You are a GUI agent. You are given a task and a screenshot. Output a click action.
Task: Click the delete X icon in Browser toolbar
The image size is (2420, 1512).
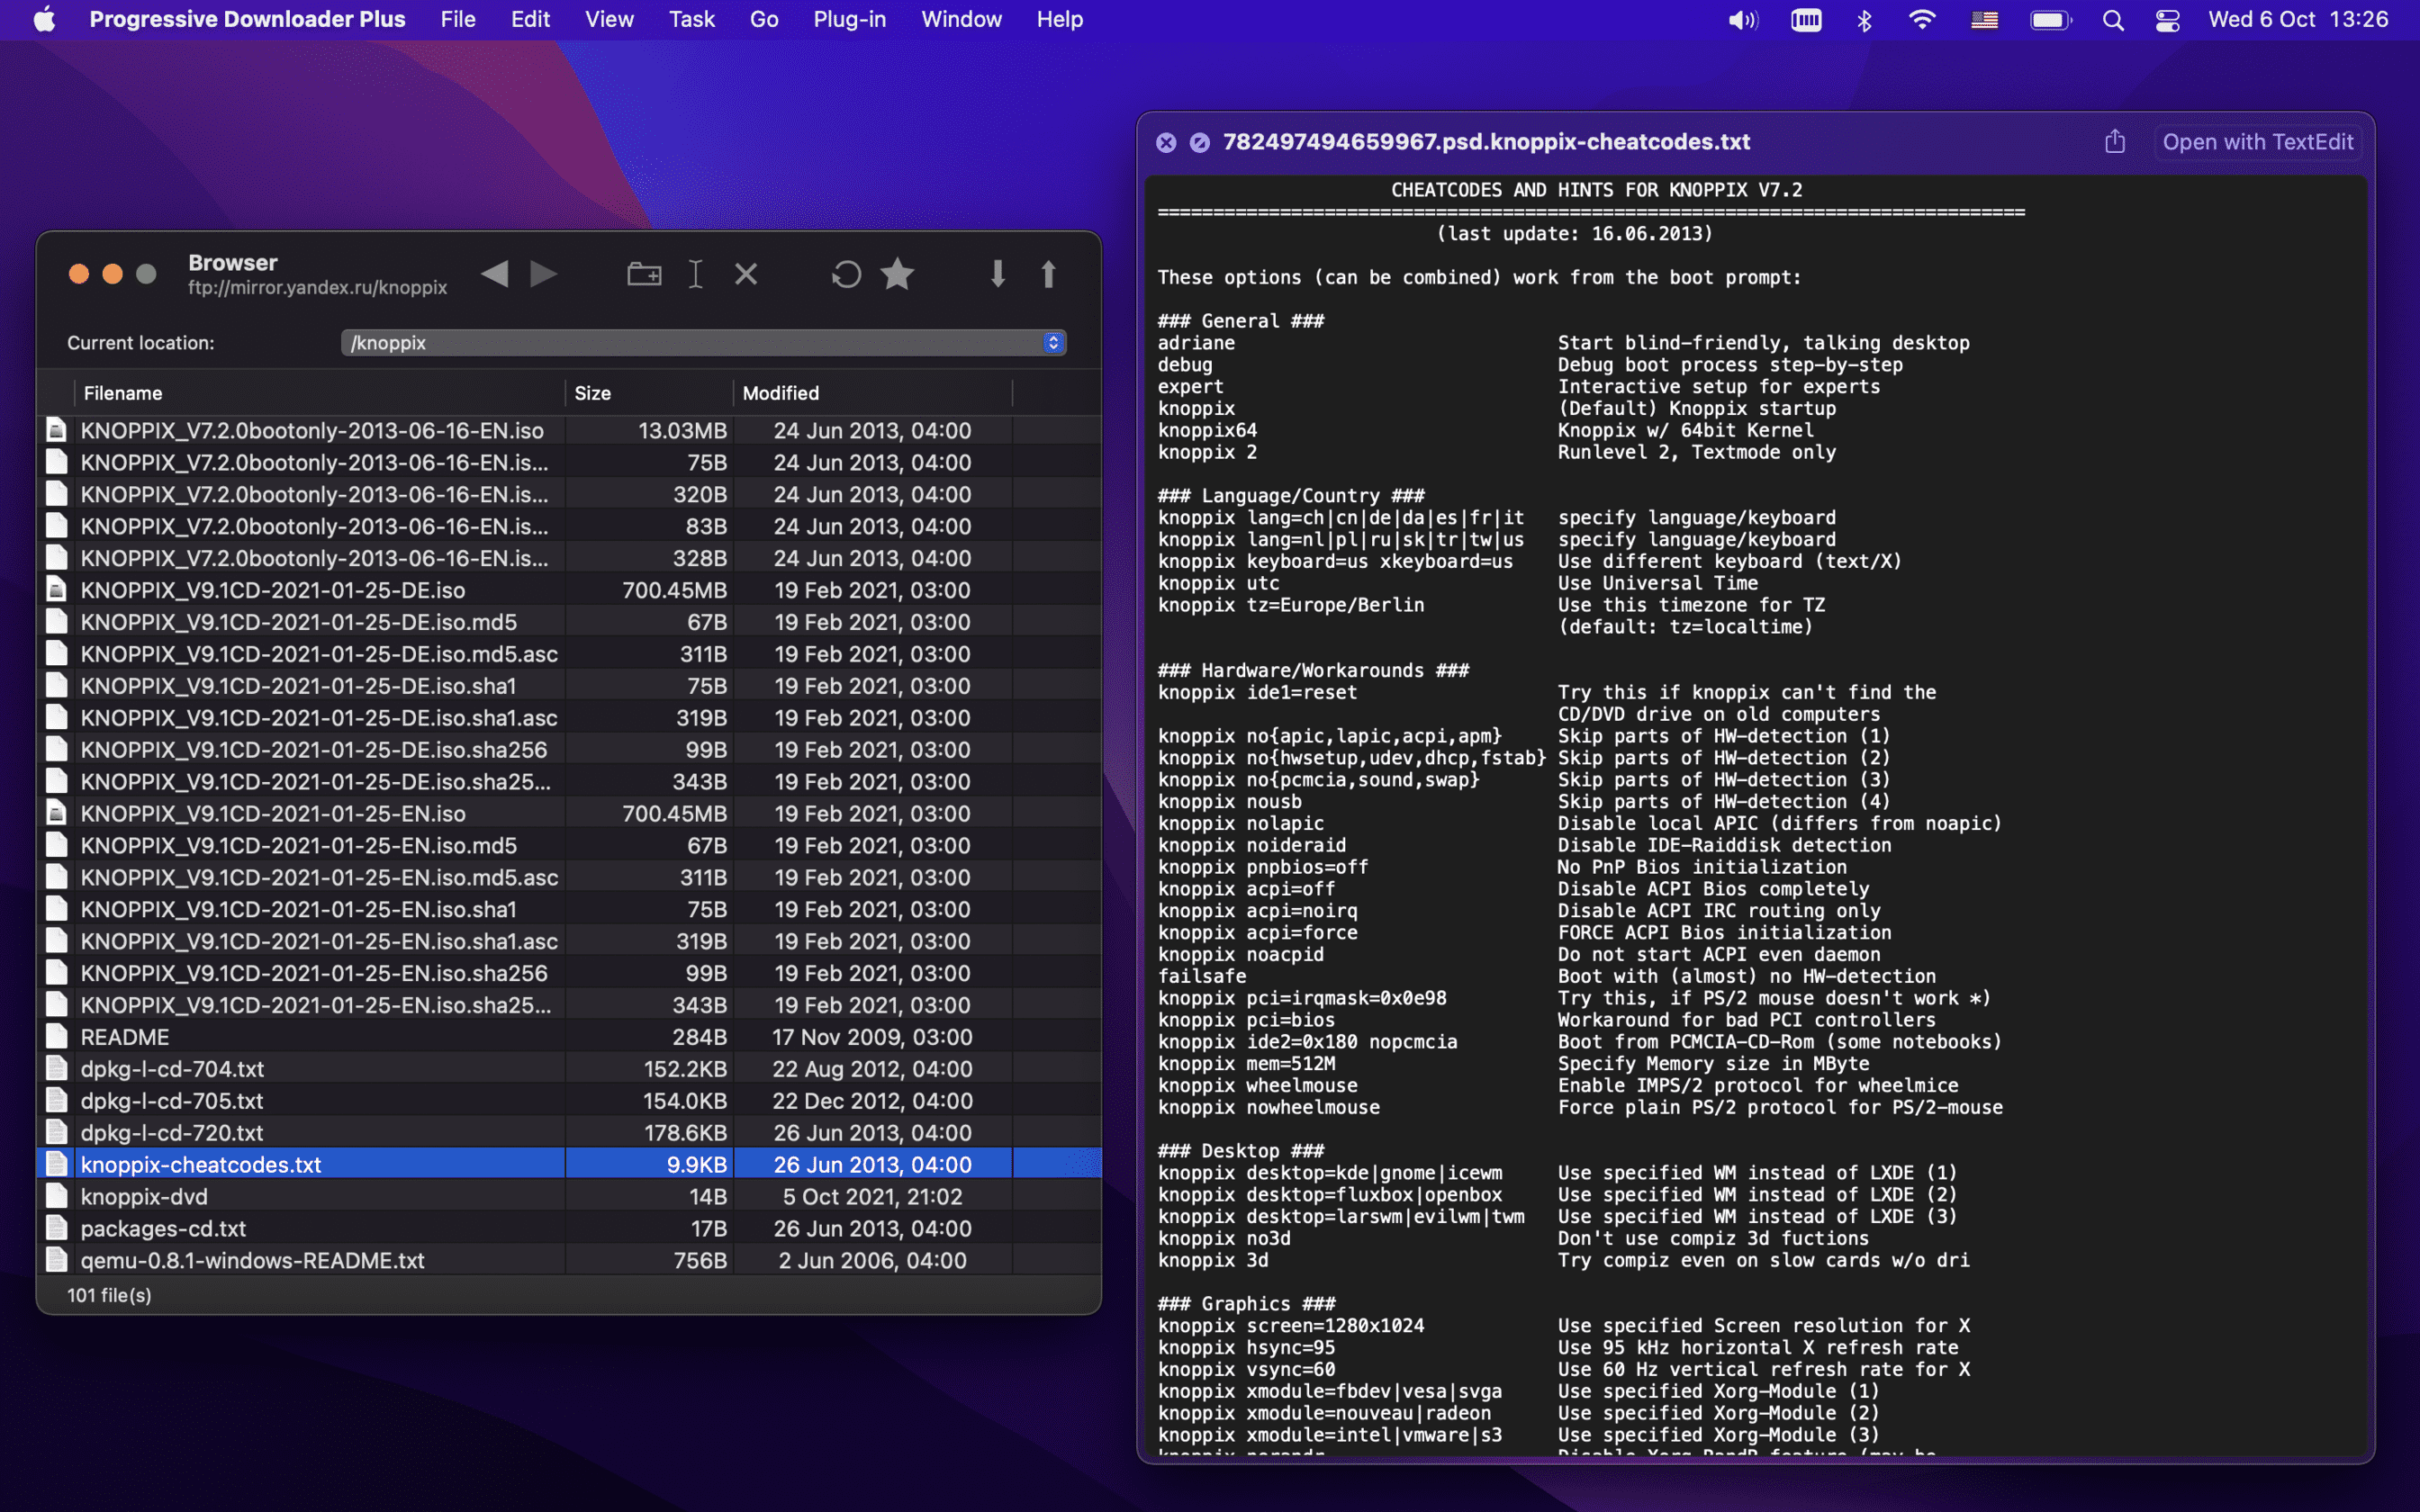746,273
